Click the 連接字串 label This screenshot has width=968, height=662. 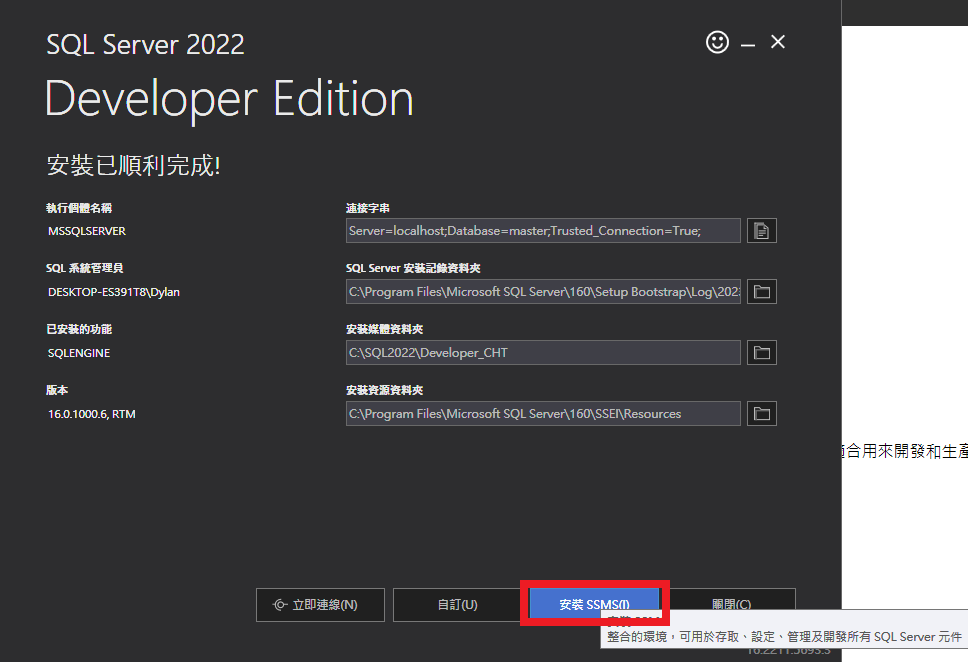click(368, 208)
